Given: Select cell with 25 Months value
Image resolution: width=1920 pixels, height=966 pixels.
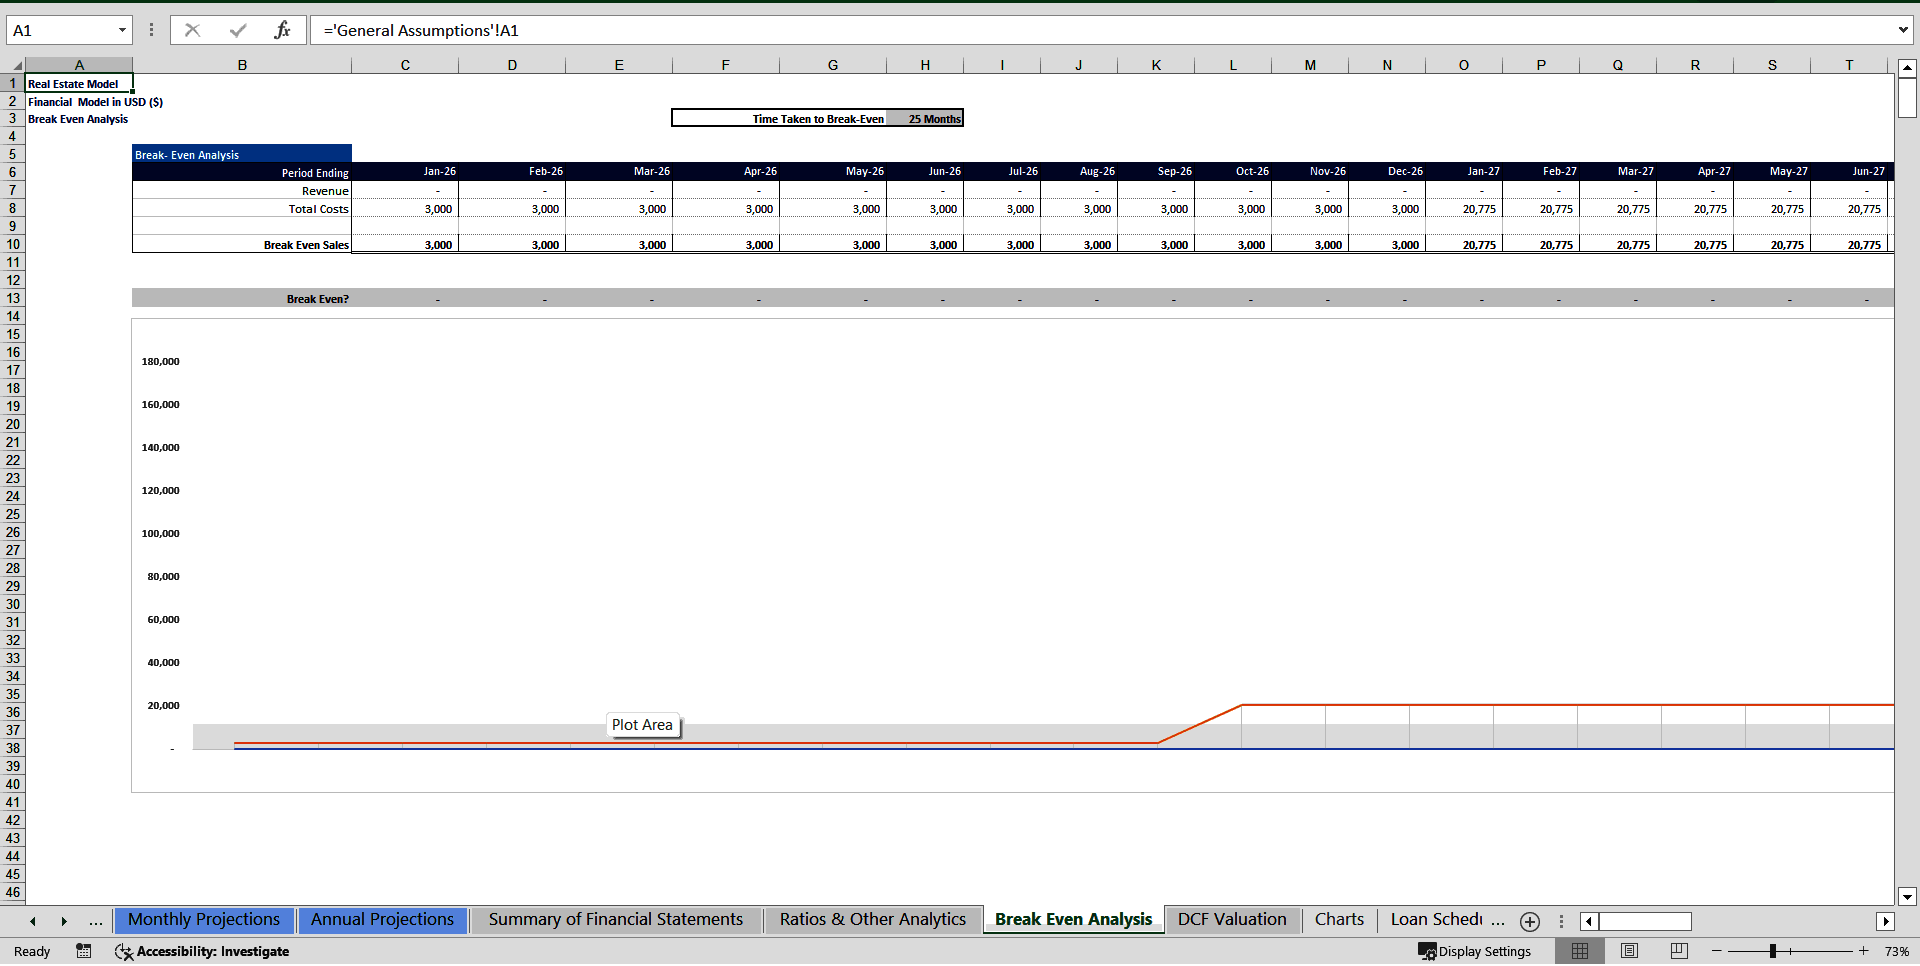Looking at the screenshot, I should pos(925,118).
